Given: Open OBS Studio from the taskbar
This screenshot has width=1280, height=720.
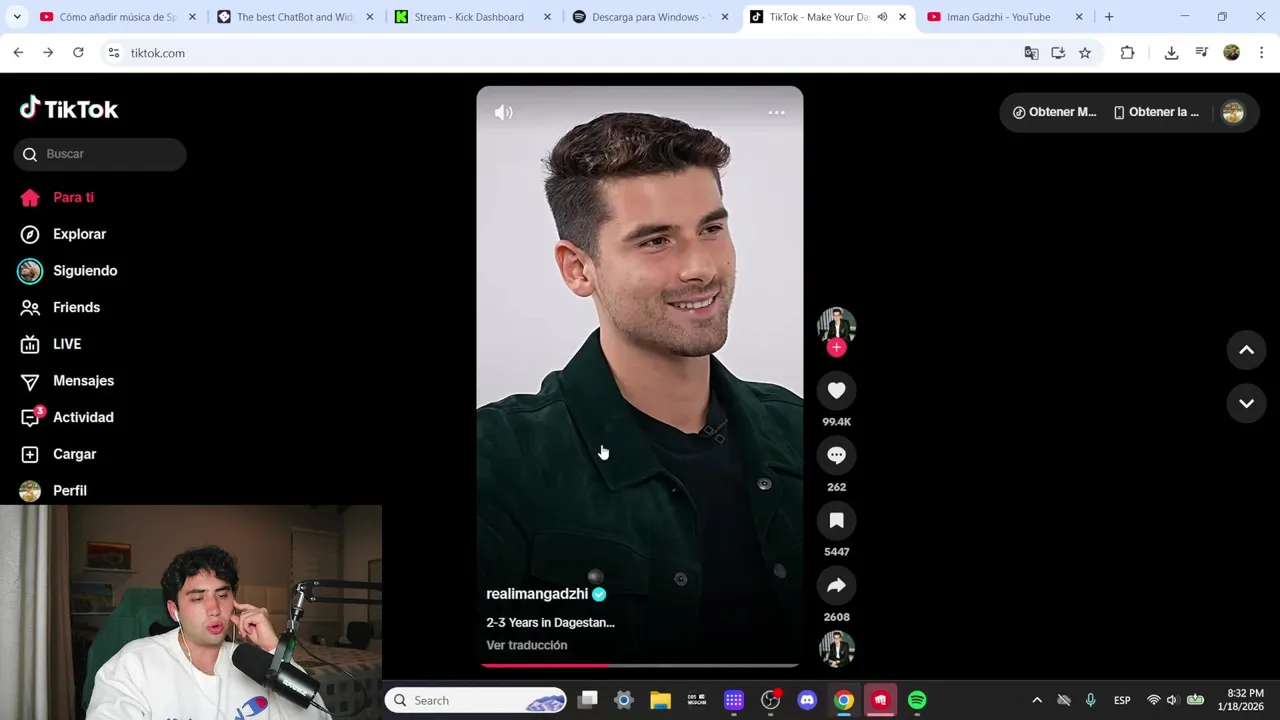Looking at the screenshot, I should click(x=770, y=701).
